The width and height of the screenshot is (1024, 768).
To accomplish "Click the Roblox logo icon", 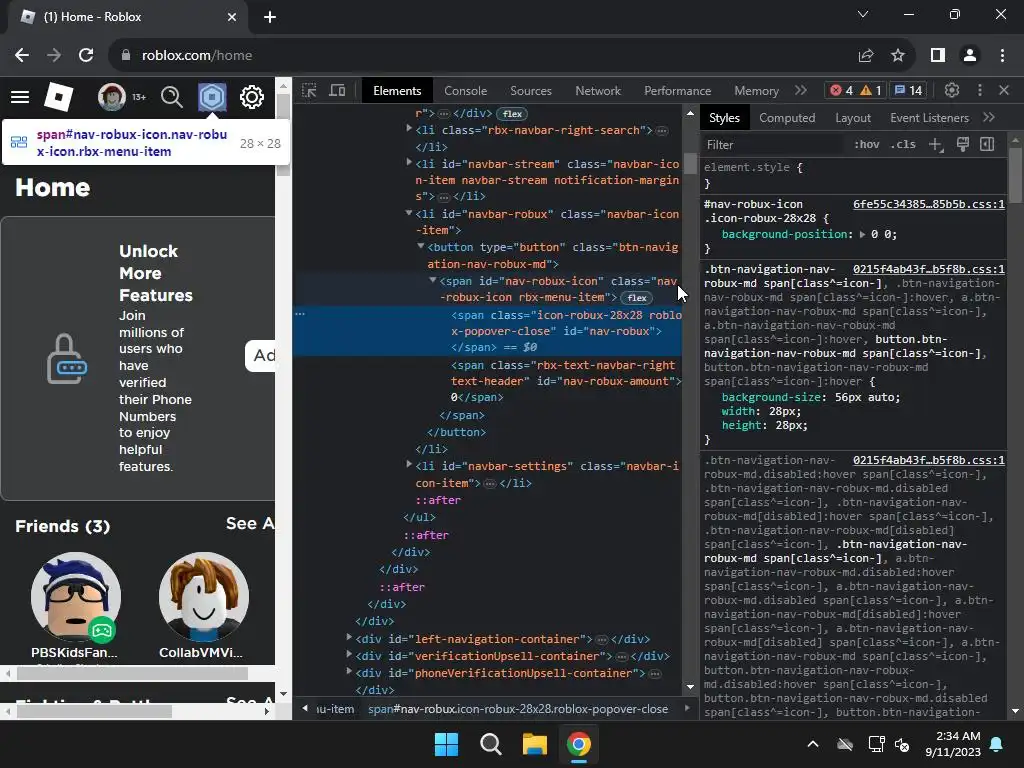I will pos(58,97).
